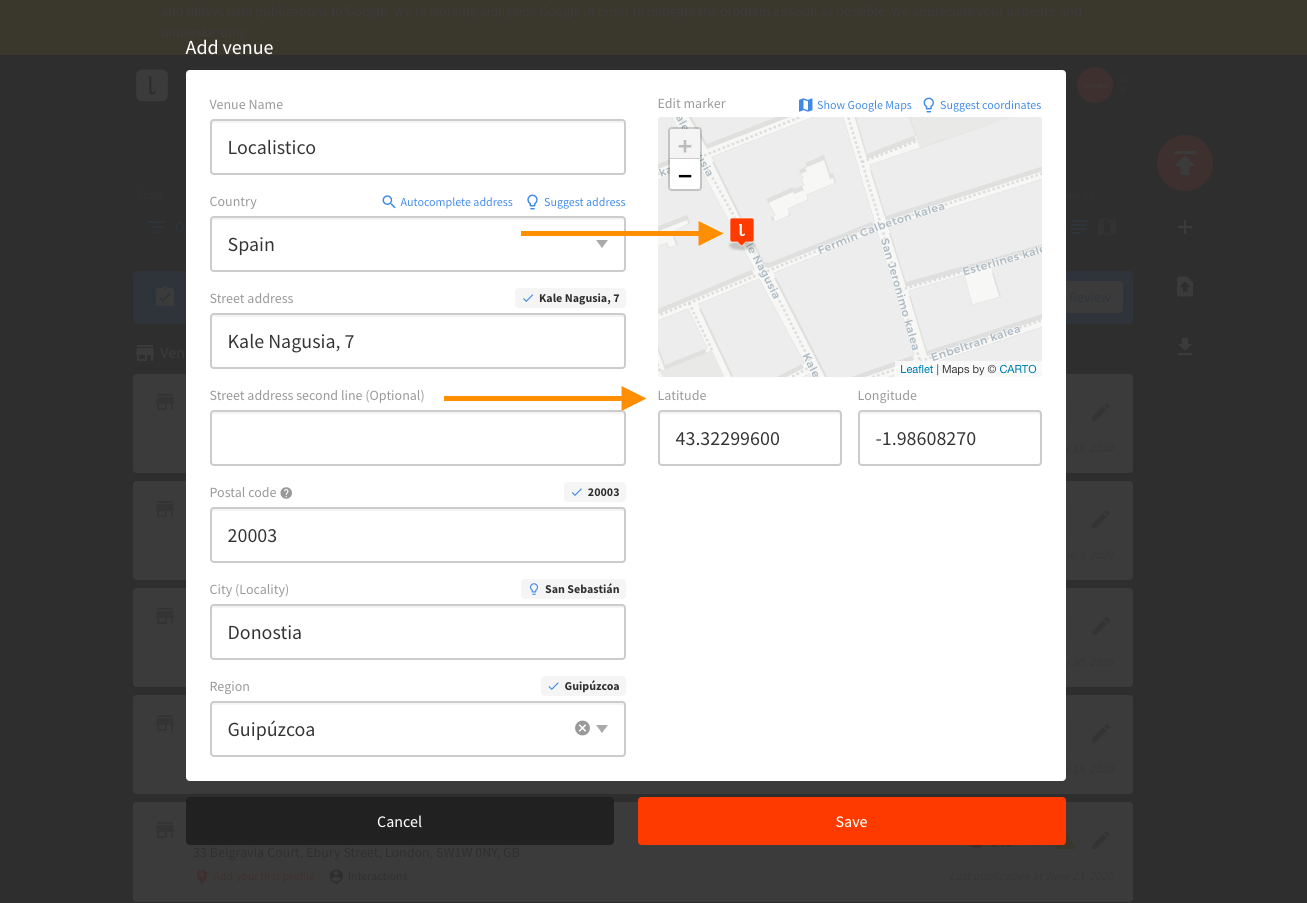
Task: Click the Save button
Action: tap(852, 821)
